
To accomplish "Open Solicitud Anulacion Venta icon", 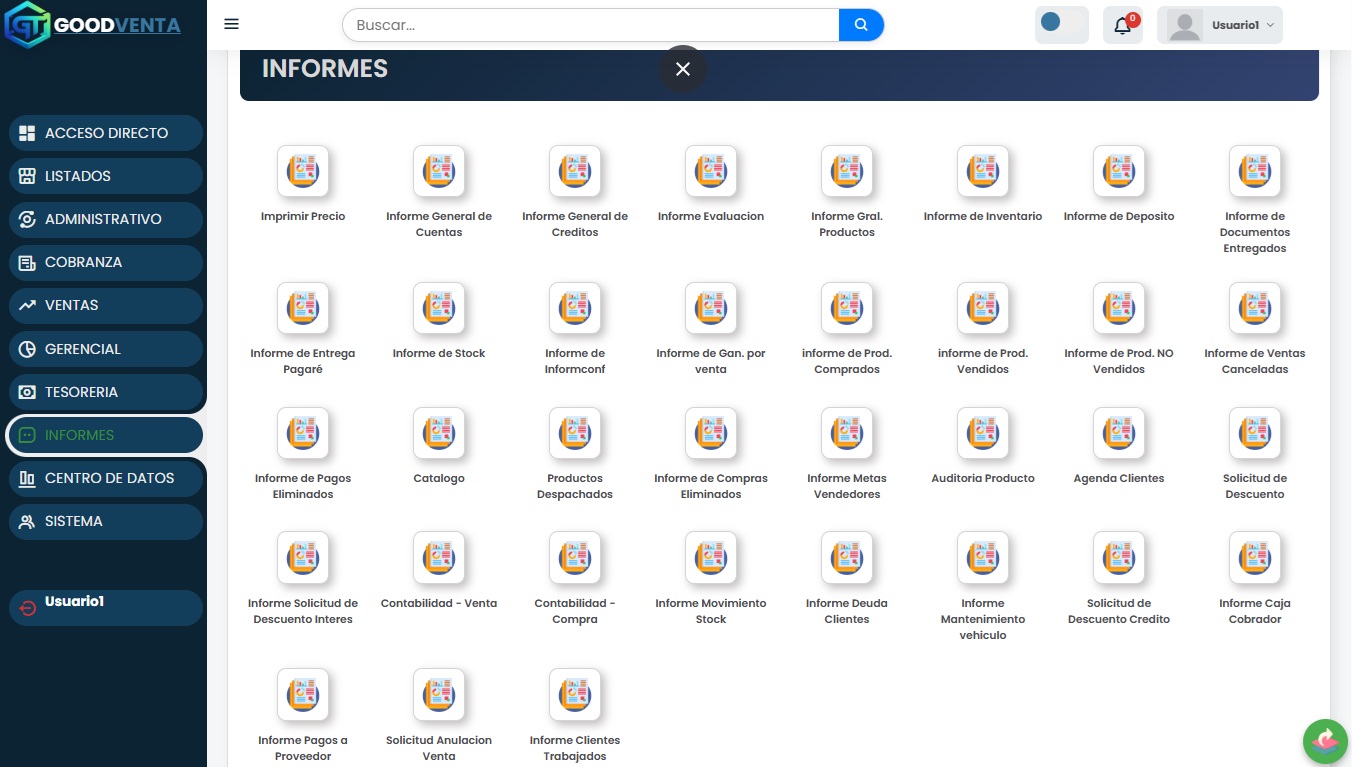I will [439, 695].
